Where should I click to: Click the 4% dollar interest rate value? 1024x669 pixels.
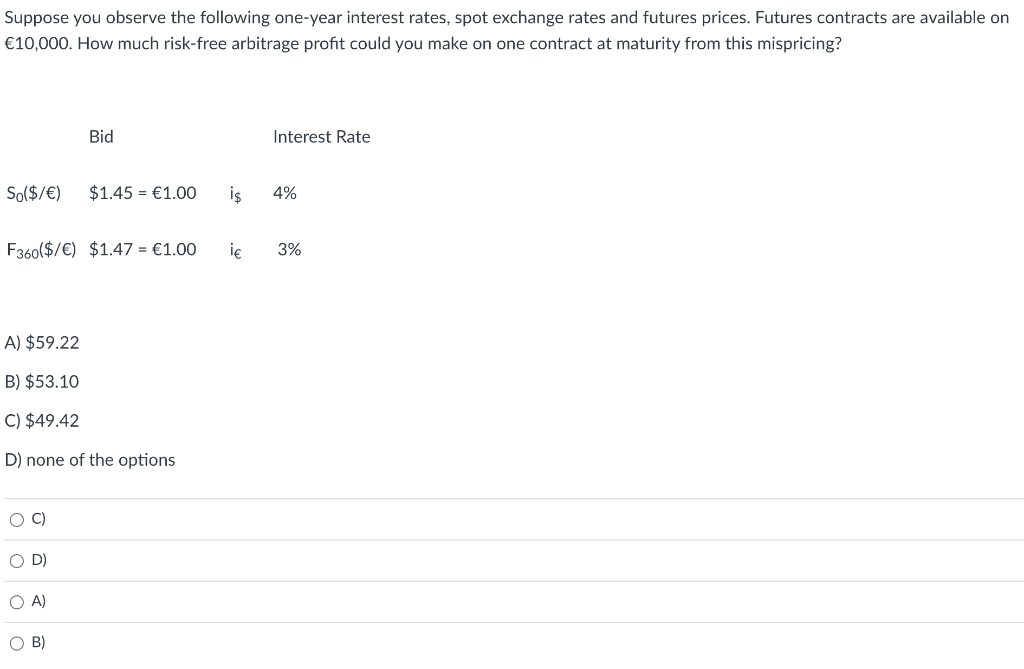point(285,193)
